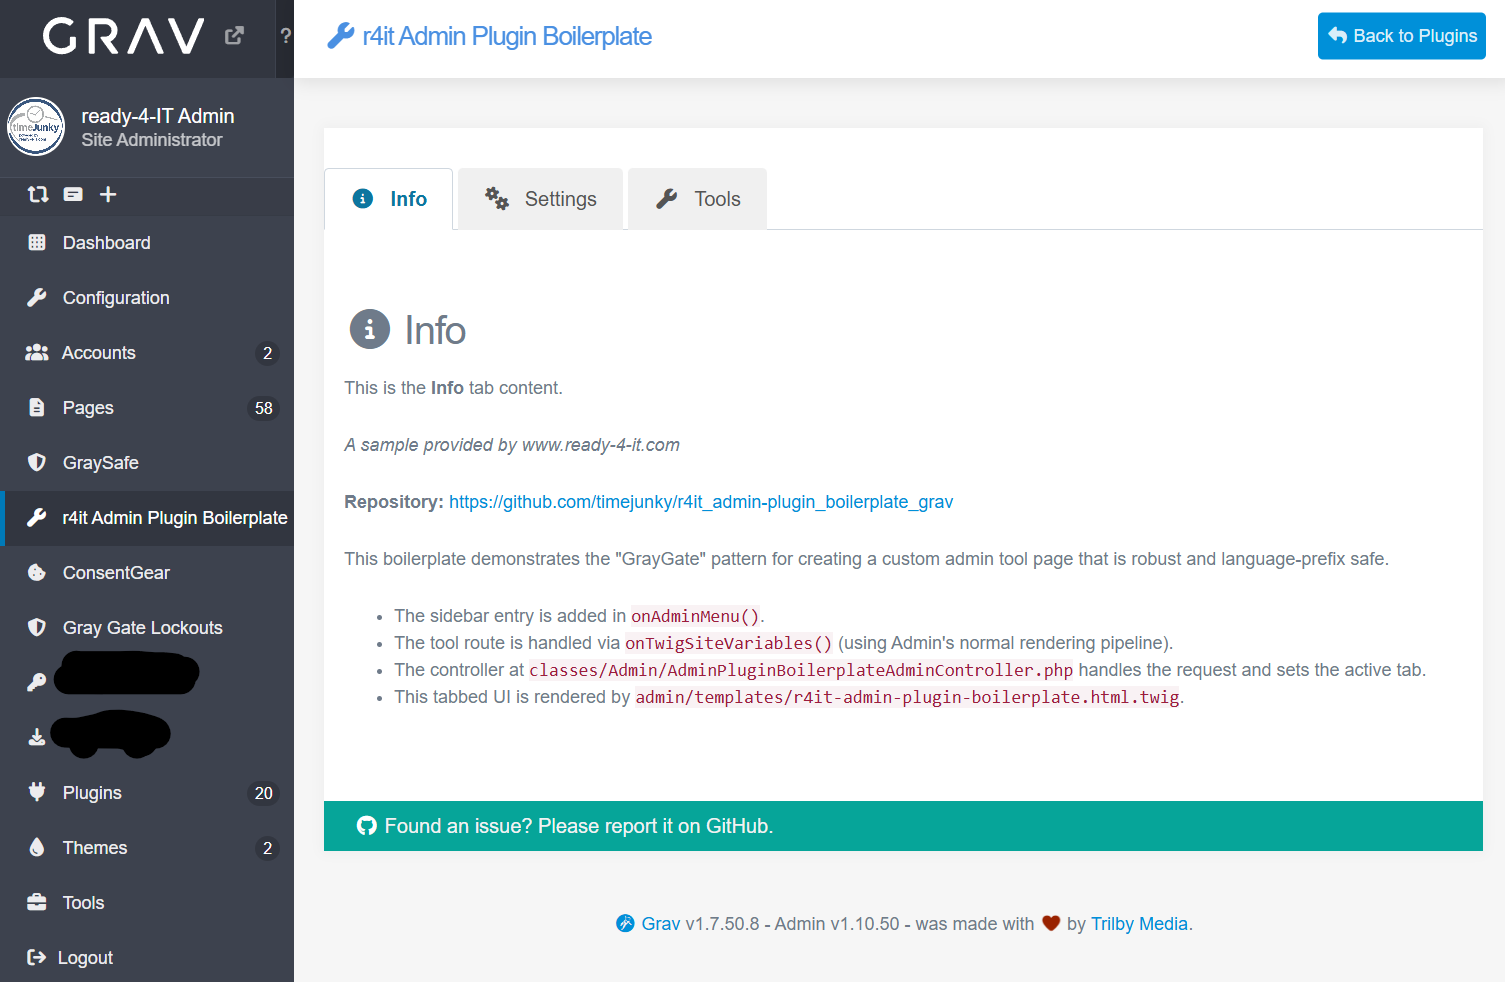This screenshot has width=1505, height=982.
Task: Add a new page with the plus icon
Action: (107, 194)
